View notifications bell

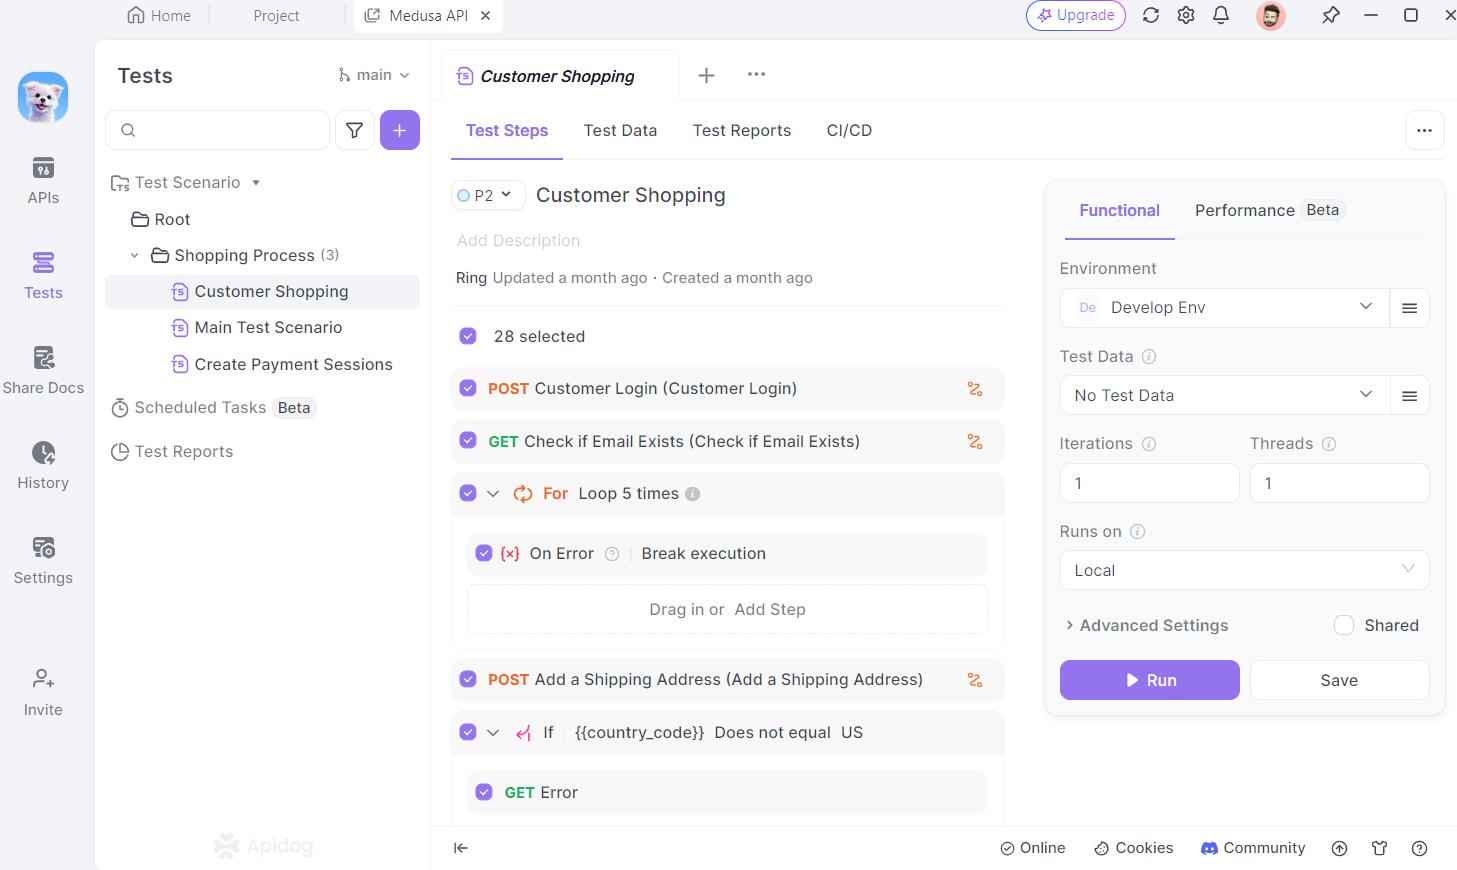coord(1221,16)
